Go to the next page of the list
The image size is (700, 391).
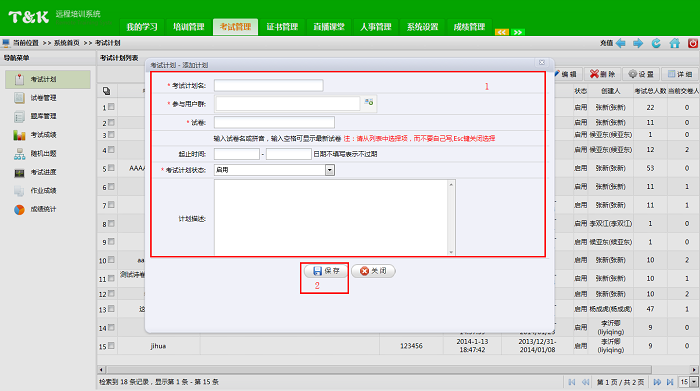point(657,382)
